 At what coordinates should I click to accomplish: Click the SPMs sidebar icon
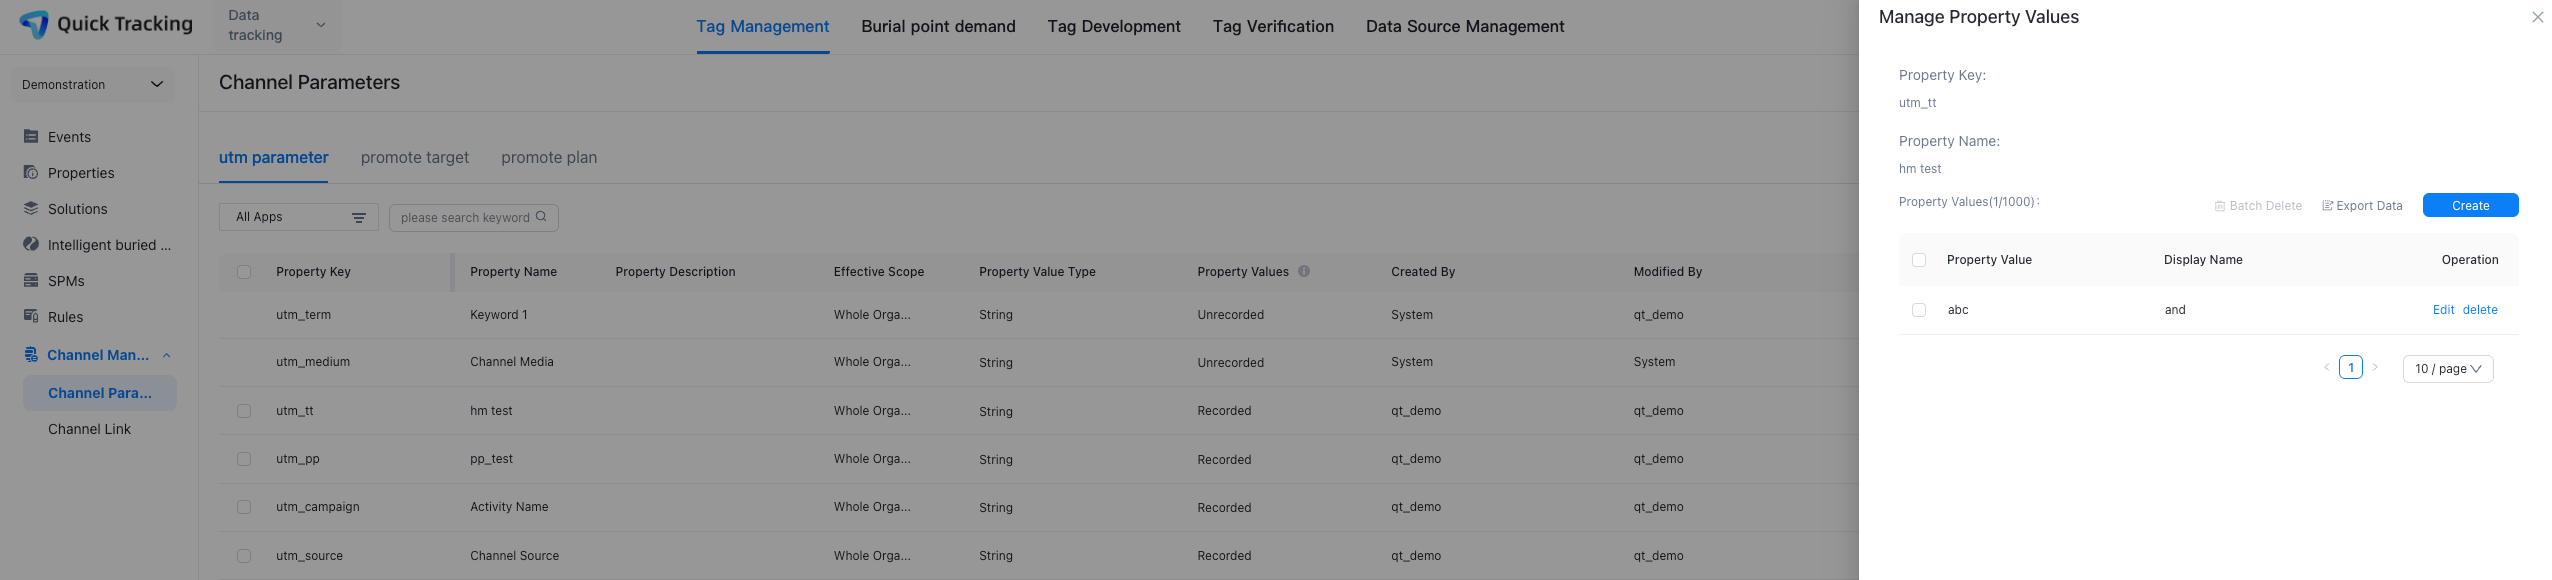click(31, 281)
